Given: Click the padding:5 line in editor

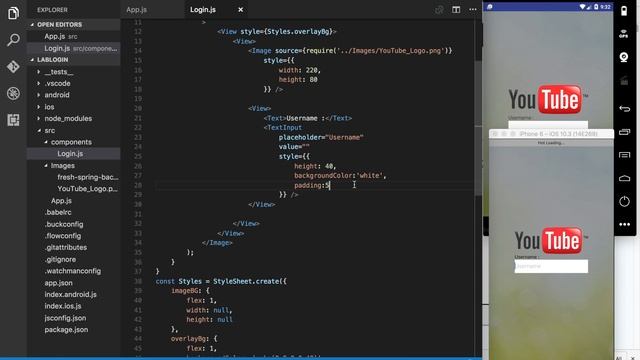Looking at the screenshot, I should [312, 185].
